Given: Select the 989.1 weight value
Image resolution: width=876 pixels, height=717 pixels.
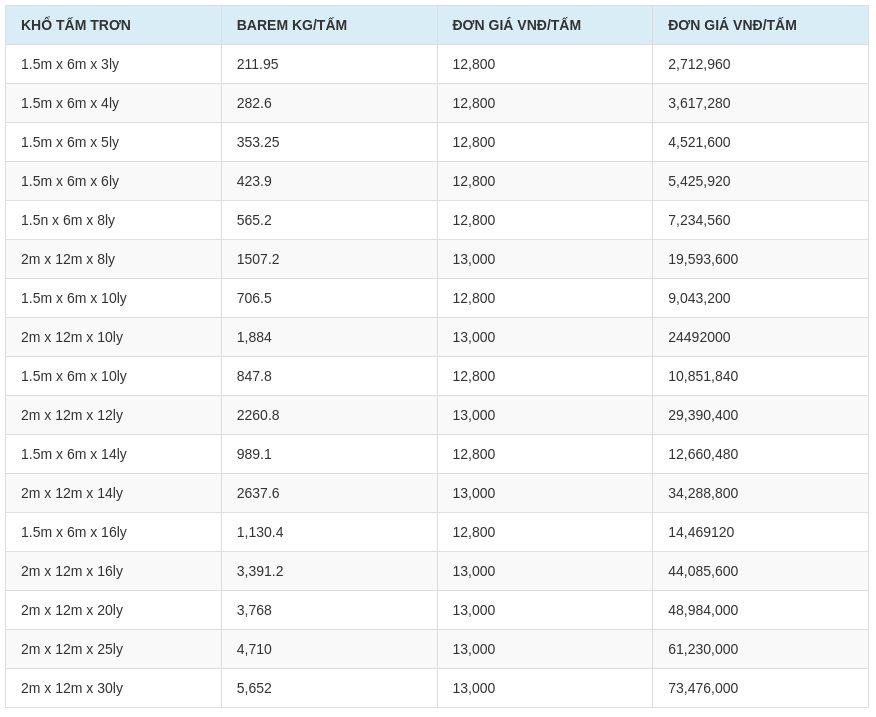Looking at the screenshot, I should pos(254,454).
